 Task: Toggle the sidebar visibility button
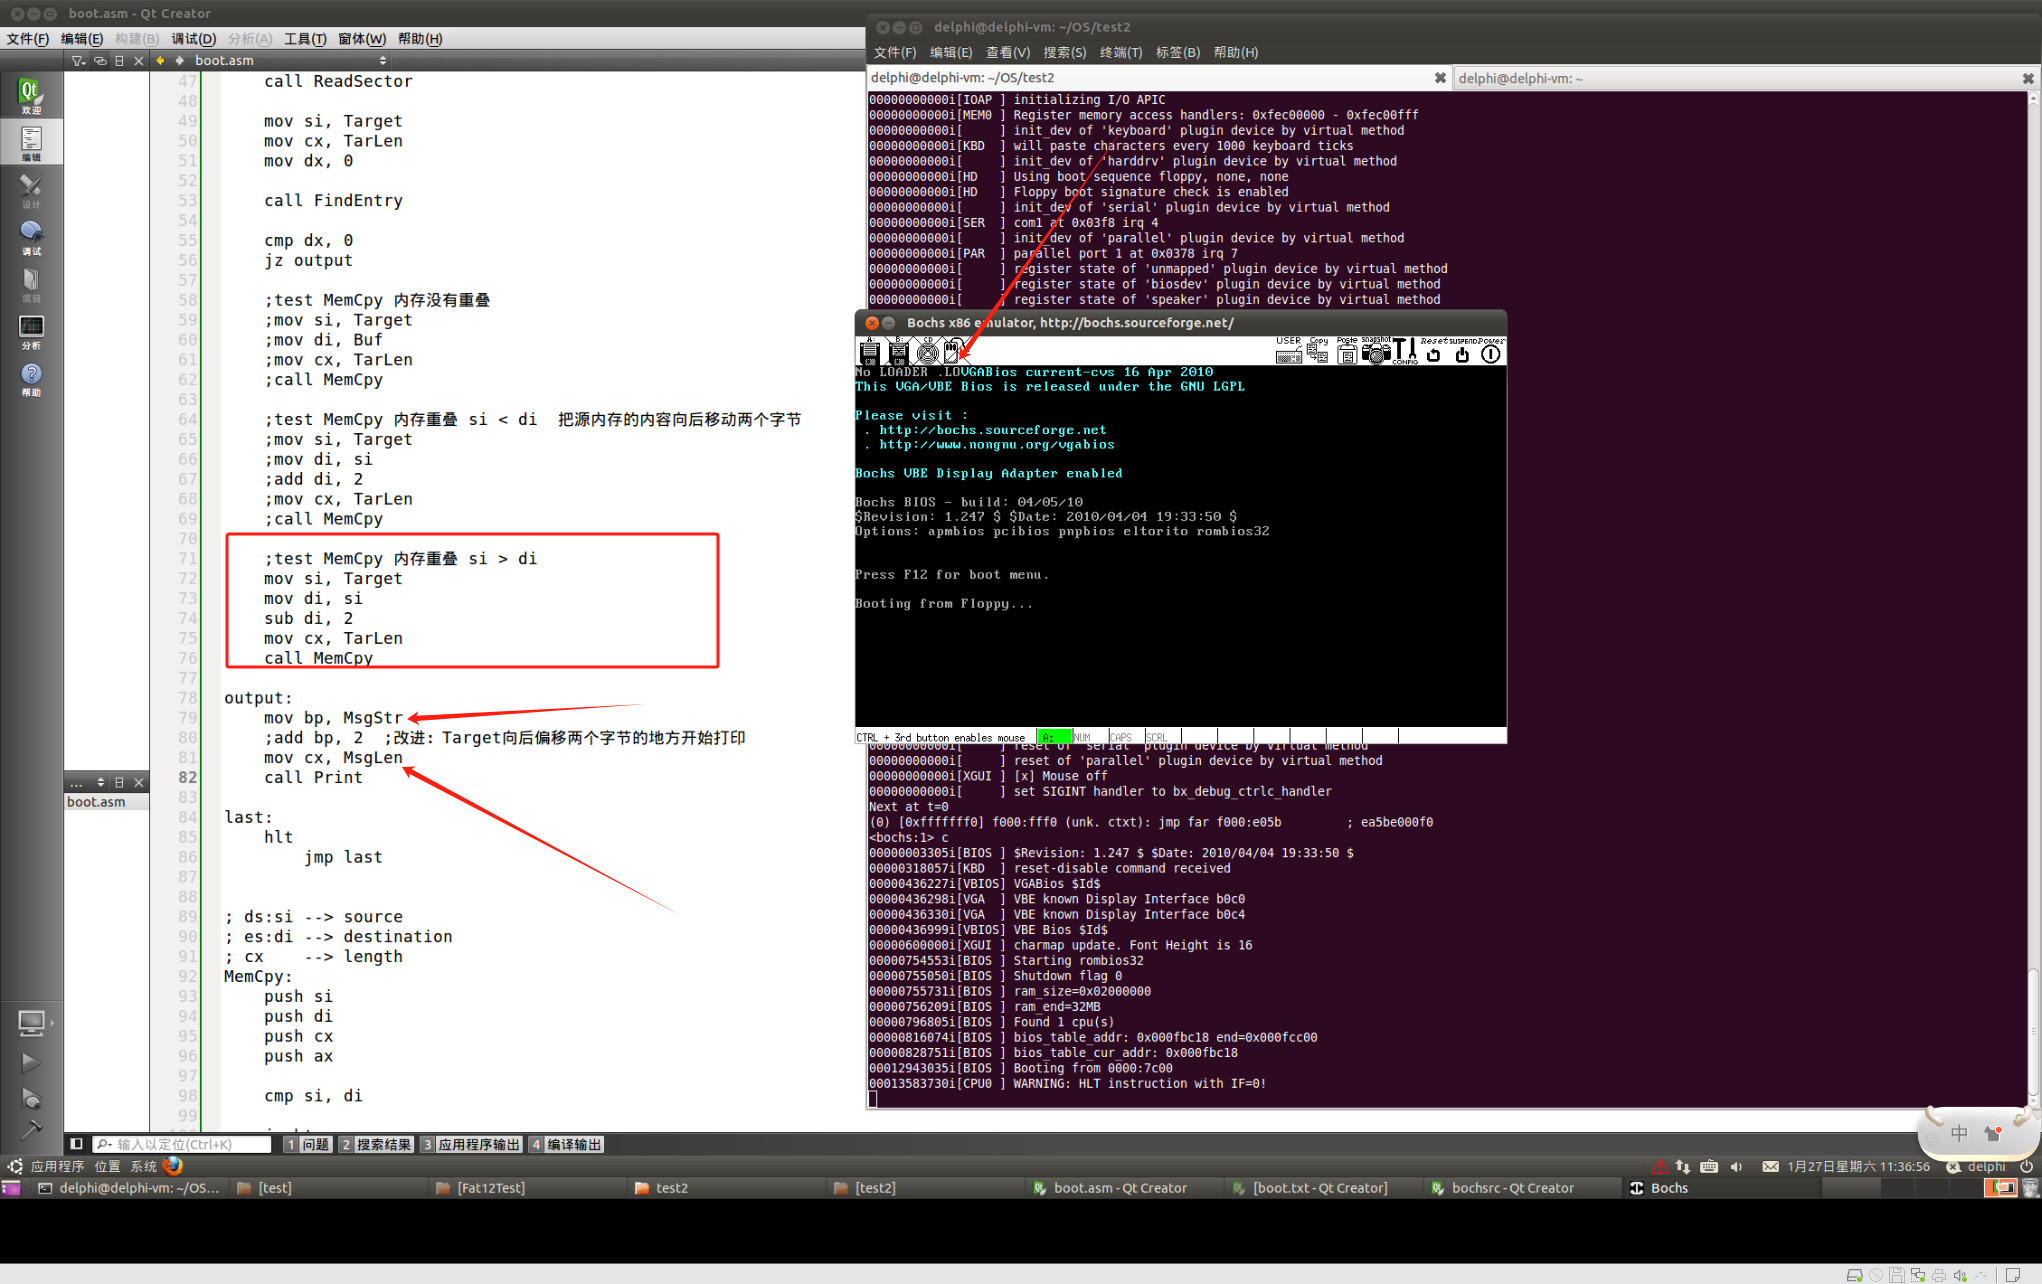tap(76, 1144)
